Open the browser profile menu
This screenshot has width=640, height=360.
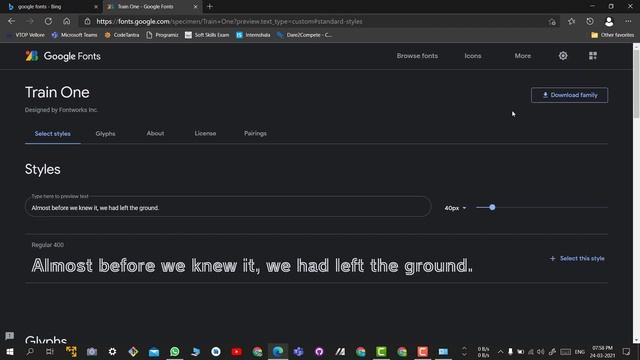click(x=609, y=21)
